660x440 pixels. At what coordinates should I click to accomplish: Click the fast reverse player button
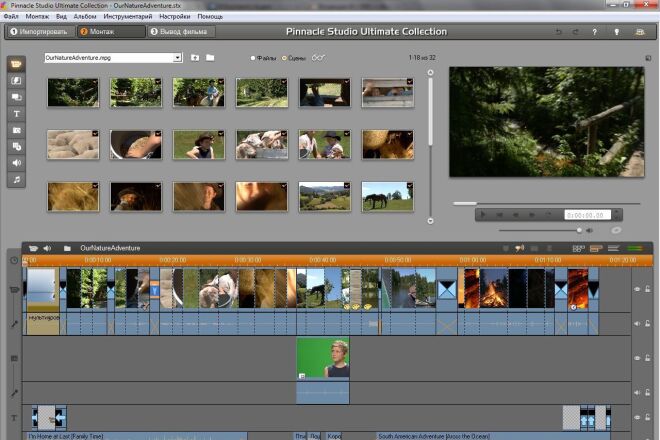click(x=516, y=215)
